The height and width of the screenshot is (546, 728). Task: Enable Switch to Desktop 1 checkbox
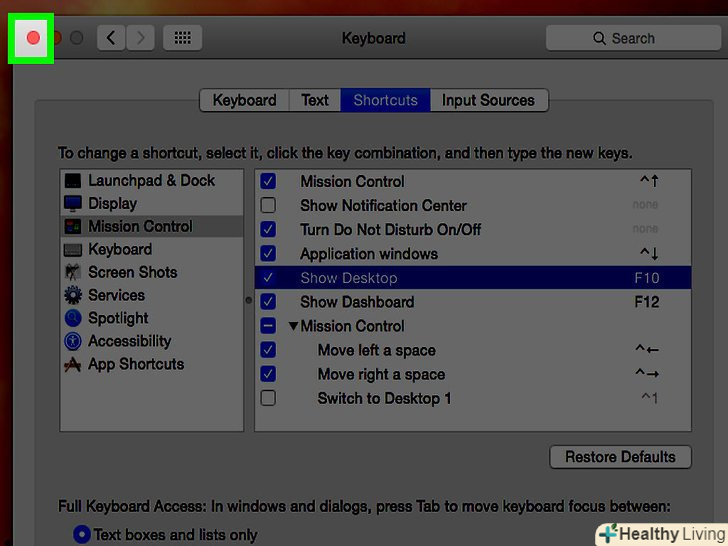point(268,399)
